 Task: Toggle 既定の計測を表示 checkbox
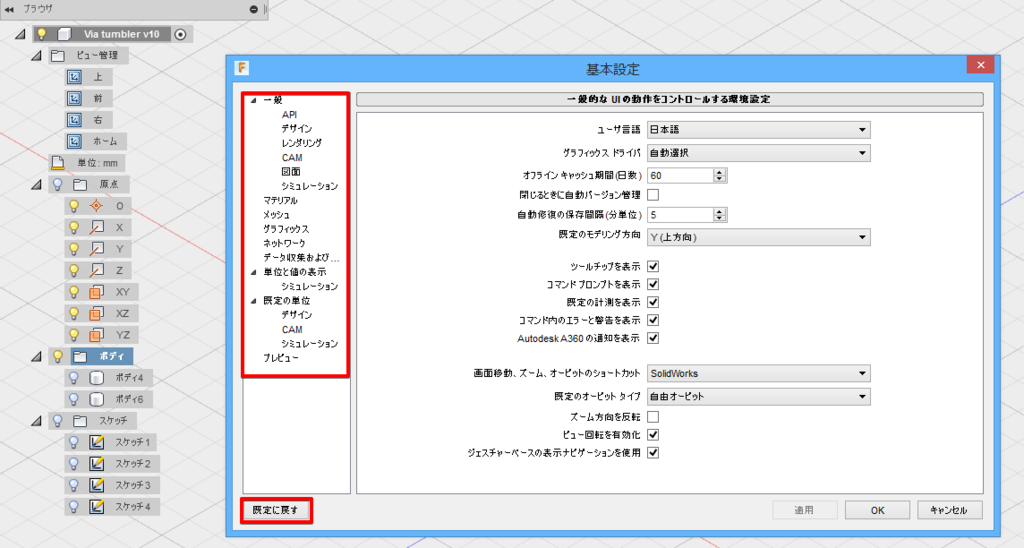(653, 302)
